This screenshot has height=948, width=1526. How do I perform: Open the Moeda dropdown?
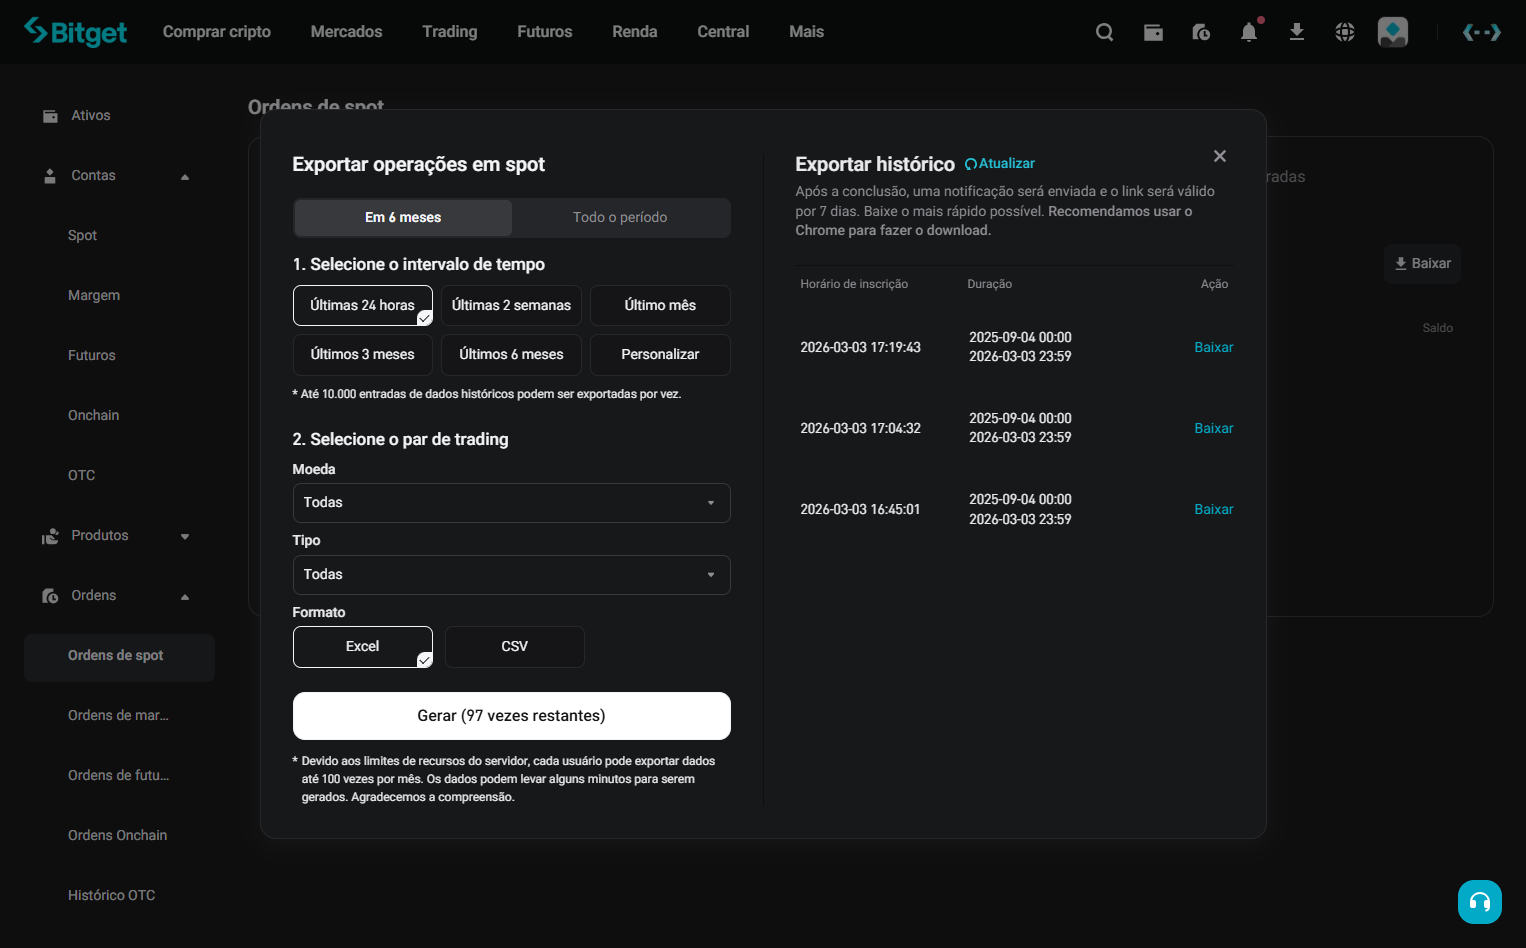click(512, 503)
